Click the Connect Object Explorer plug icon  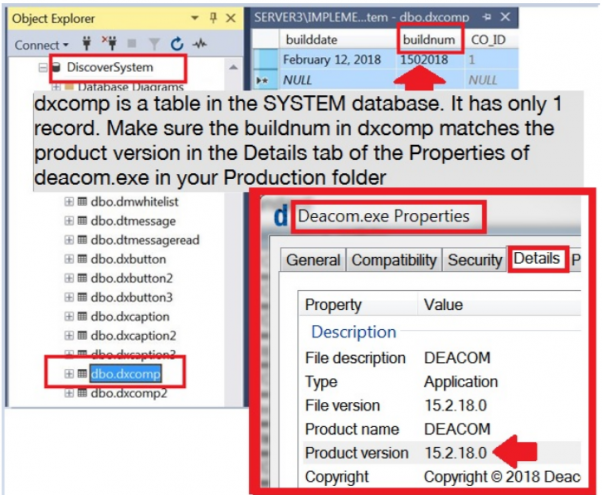coord(87,44)
